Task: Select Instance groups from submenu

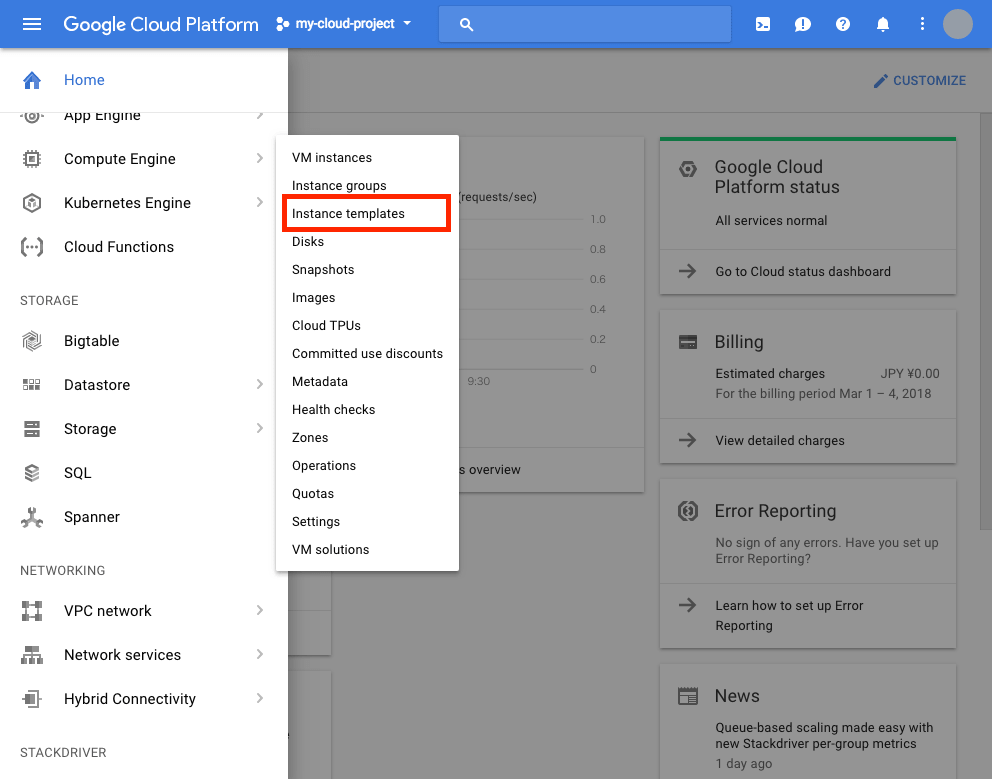Action: pyautogui.click(x=367, y=185)
